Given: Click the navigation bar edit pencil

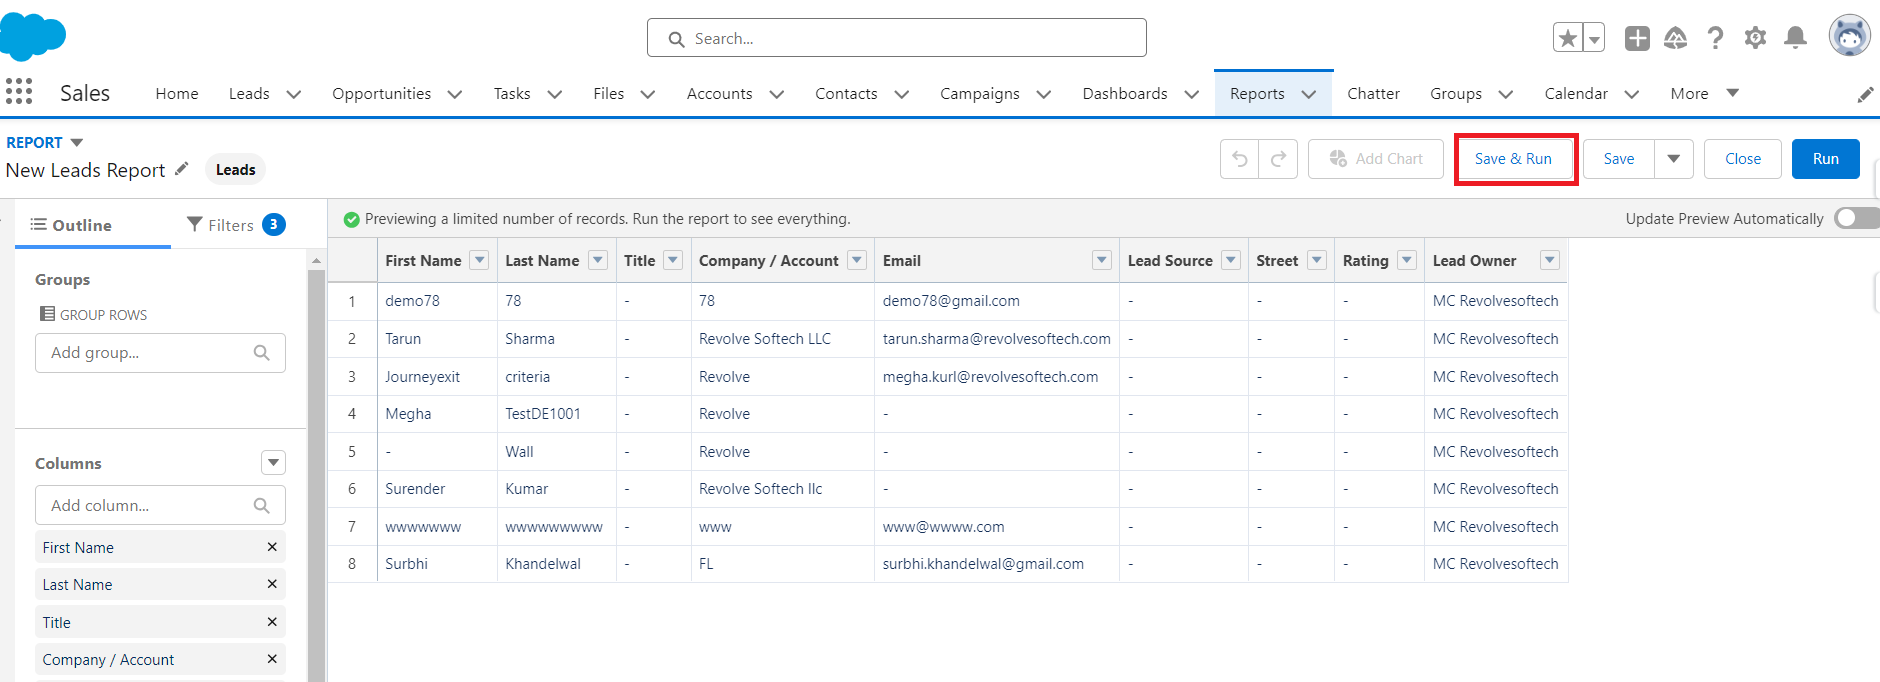Looking at the screenshot, I should [1865, 94].
